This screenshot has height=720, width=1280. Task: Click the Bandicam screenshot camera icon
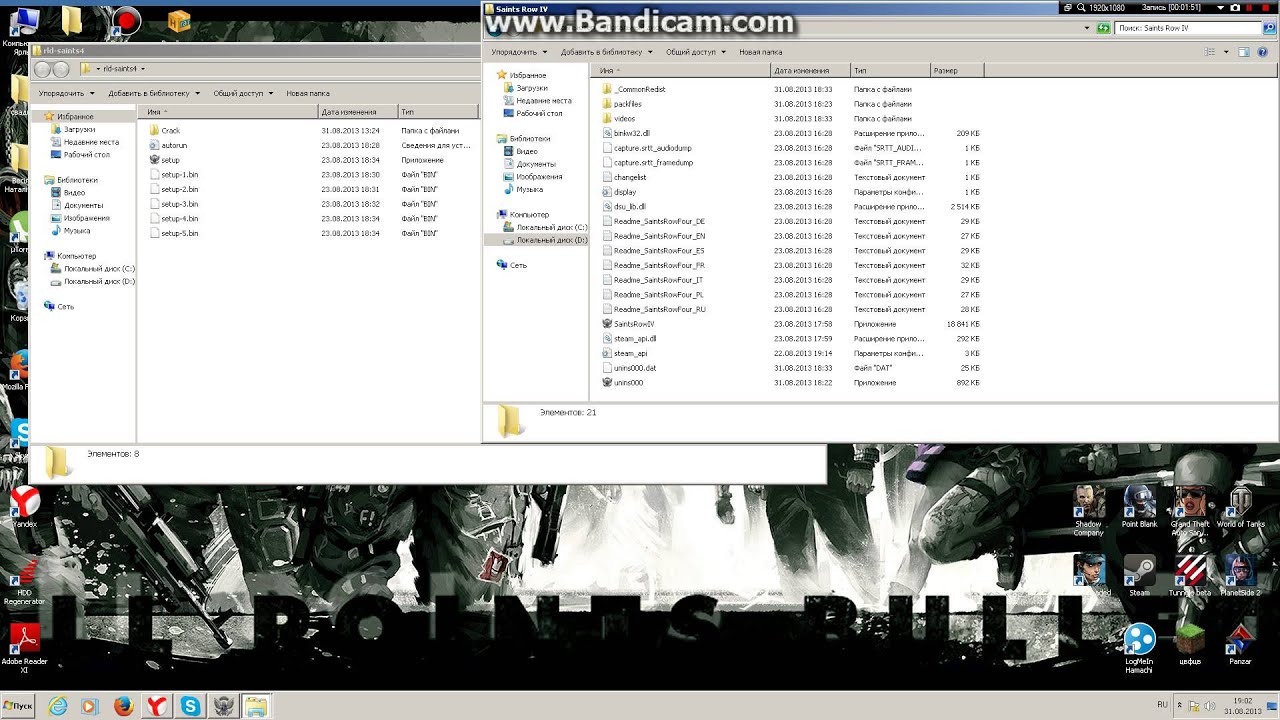pos(1235,7)
